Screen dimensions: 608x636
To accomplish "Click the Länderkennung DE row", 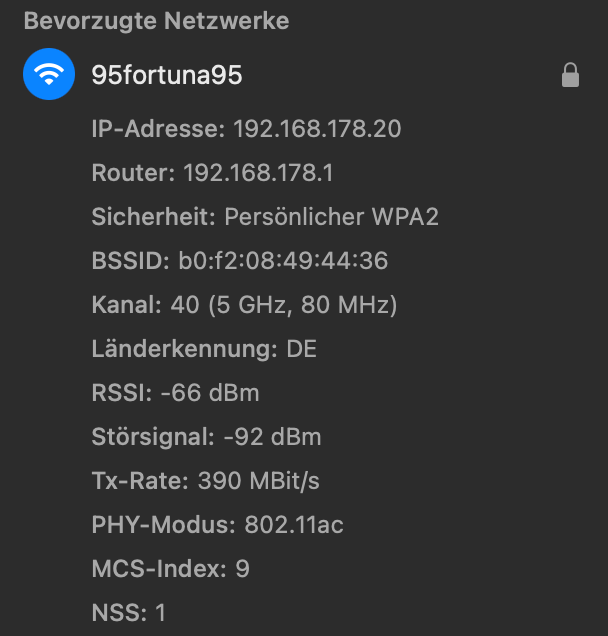I will click(204, 349).
